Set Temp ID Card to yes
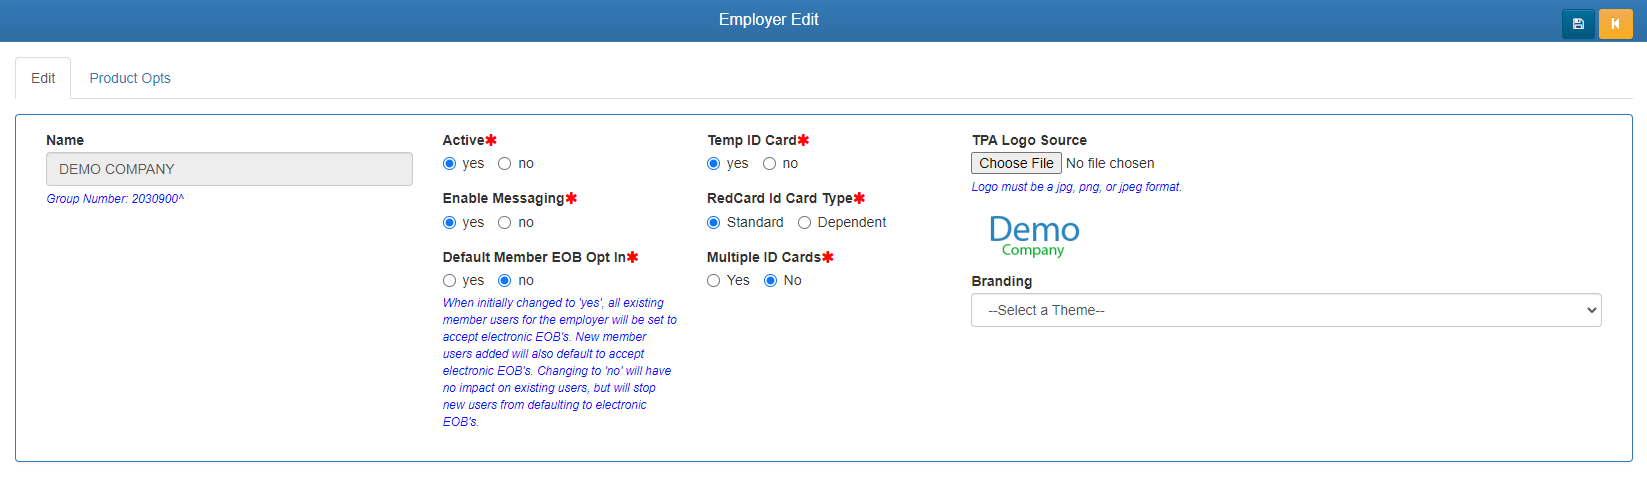This screenshot has width=1647, height=481. tap(714, 164)
